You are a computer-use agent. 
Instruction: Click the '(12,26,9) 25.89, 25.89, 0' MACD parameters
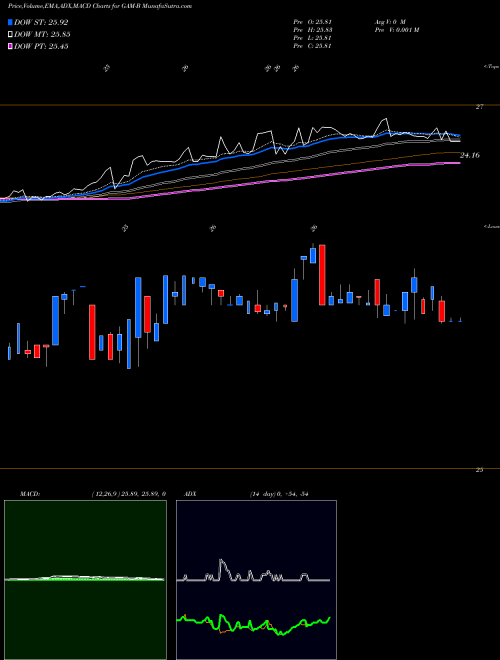(128, 494)
